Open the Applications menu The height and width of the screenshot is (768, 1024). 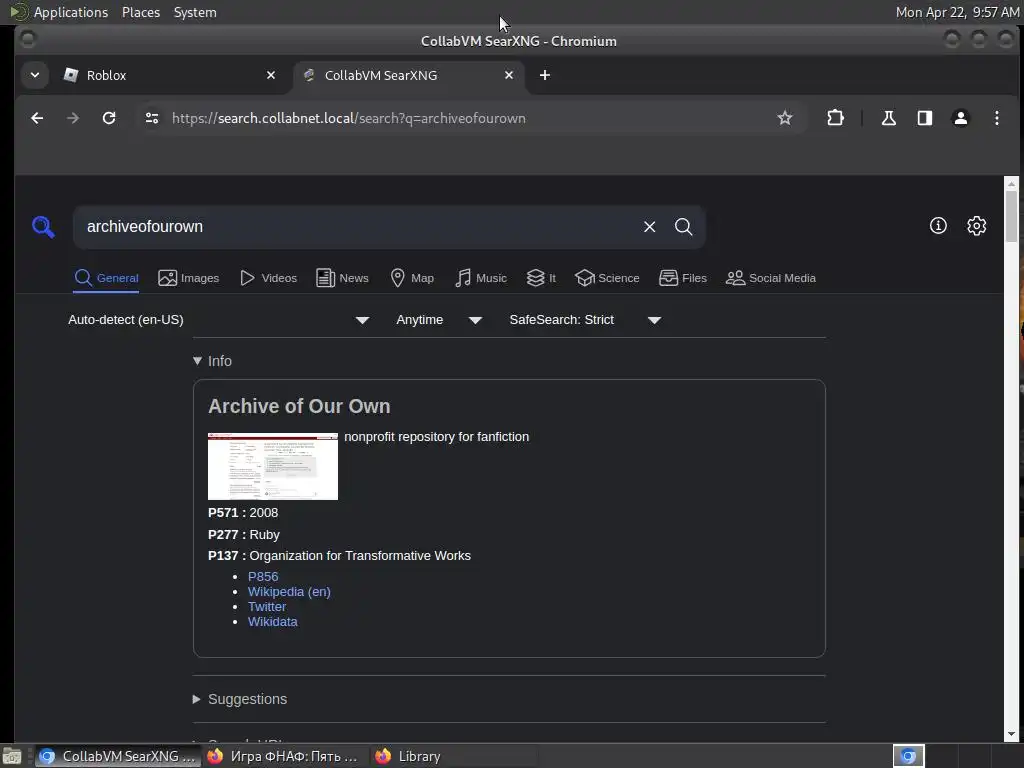tap(71, 12)
